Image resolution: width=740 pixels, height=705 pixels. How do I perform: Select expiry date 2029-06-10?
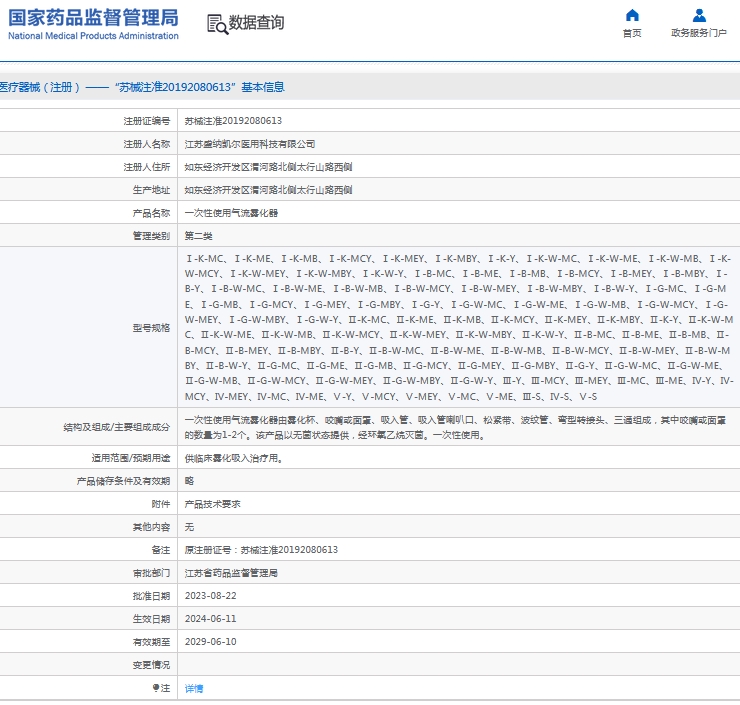coord(210,642)
